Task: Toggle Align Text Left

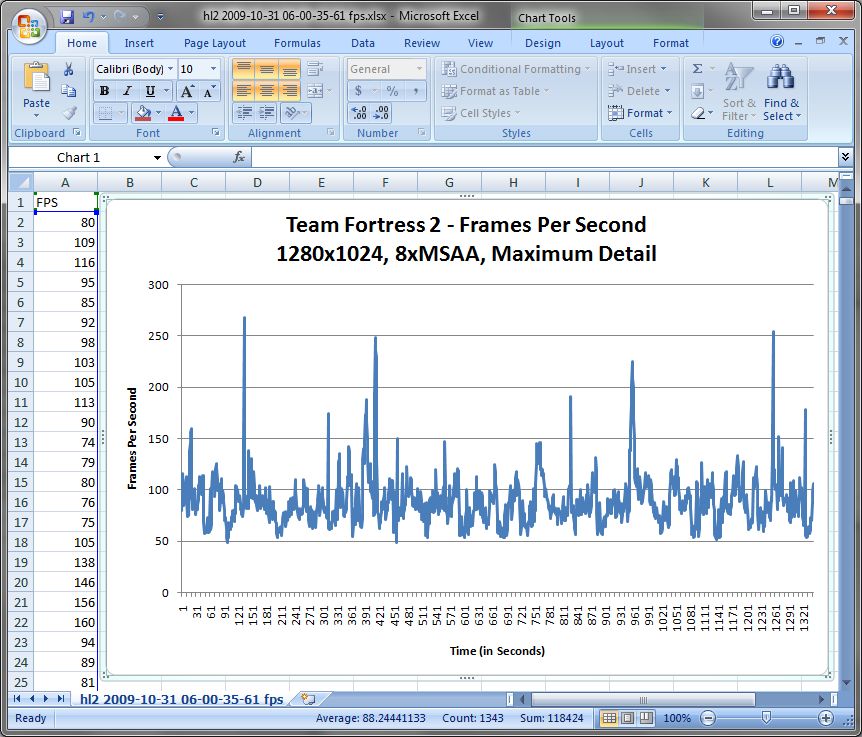Action: click(x=244, y=91)
